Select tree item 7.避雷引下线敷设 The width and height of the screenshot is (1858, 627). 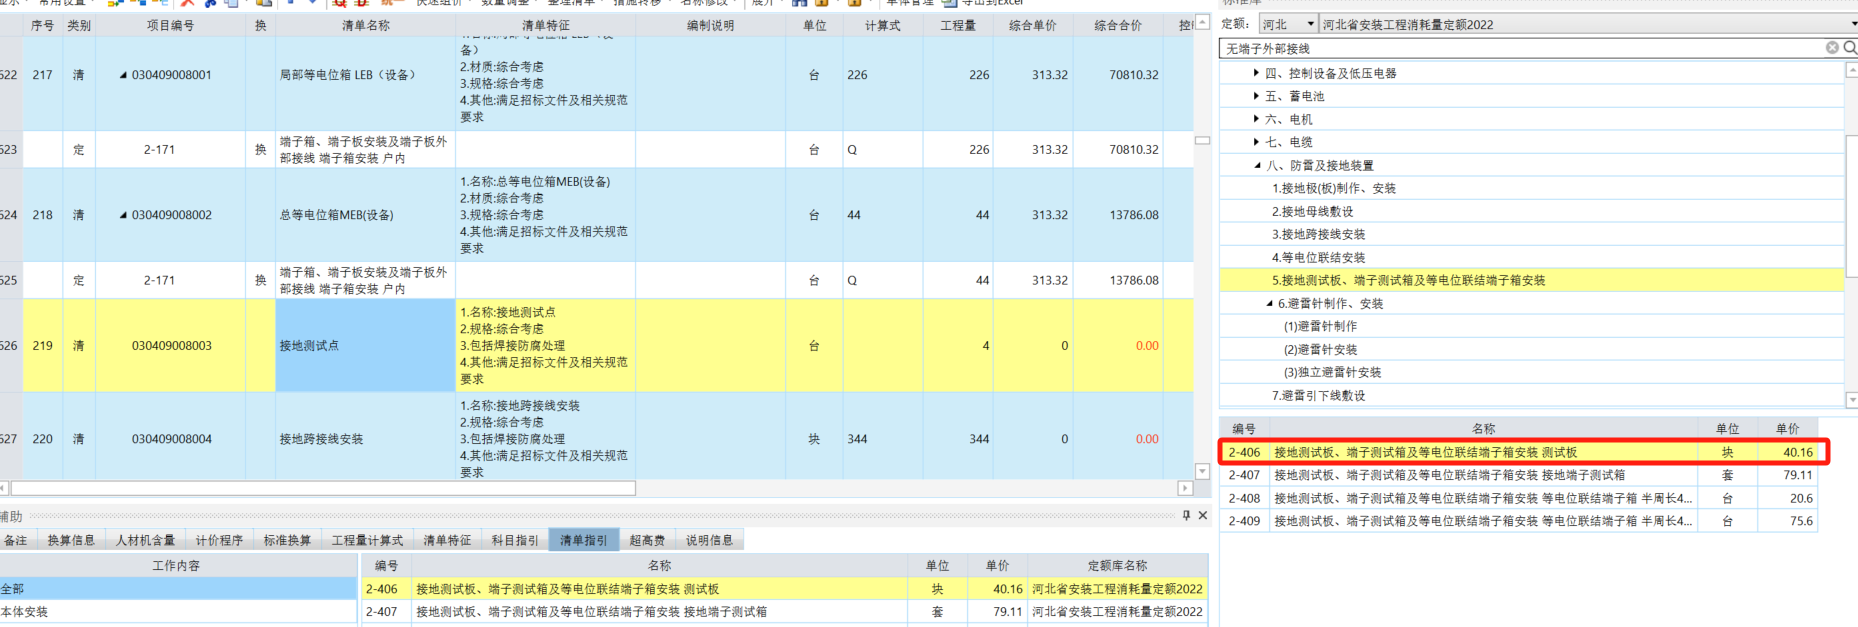[x=1319, y=395]
